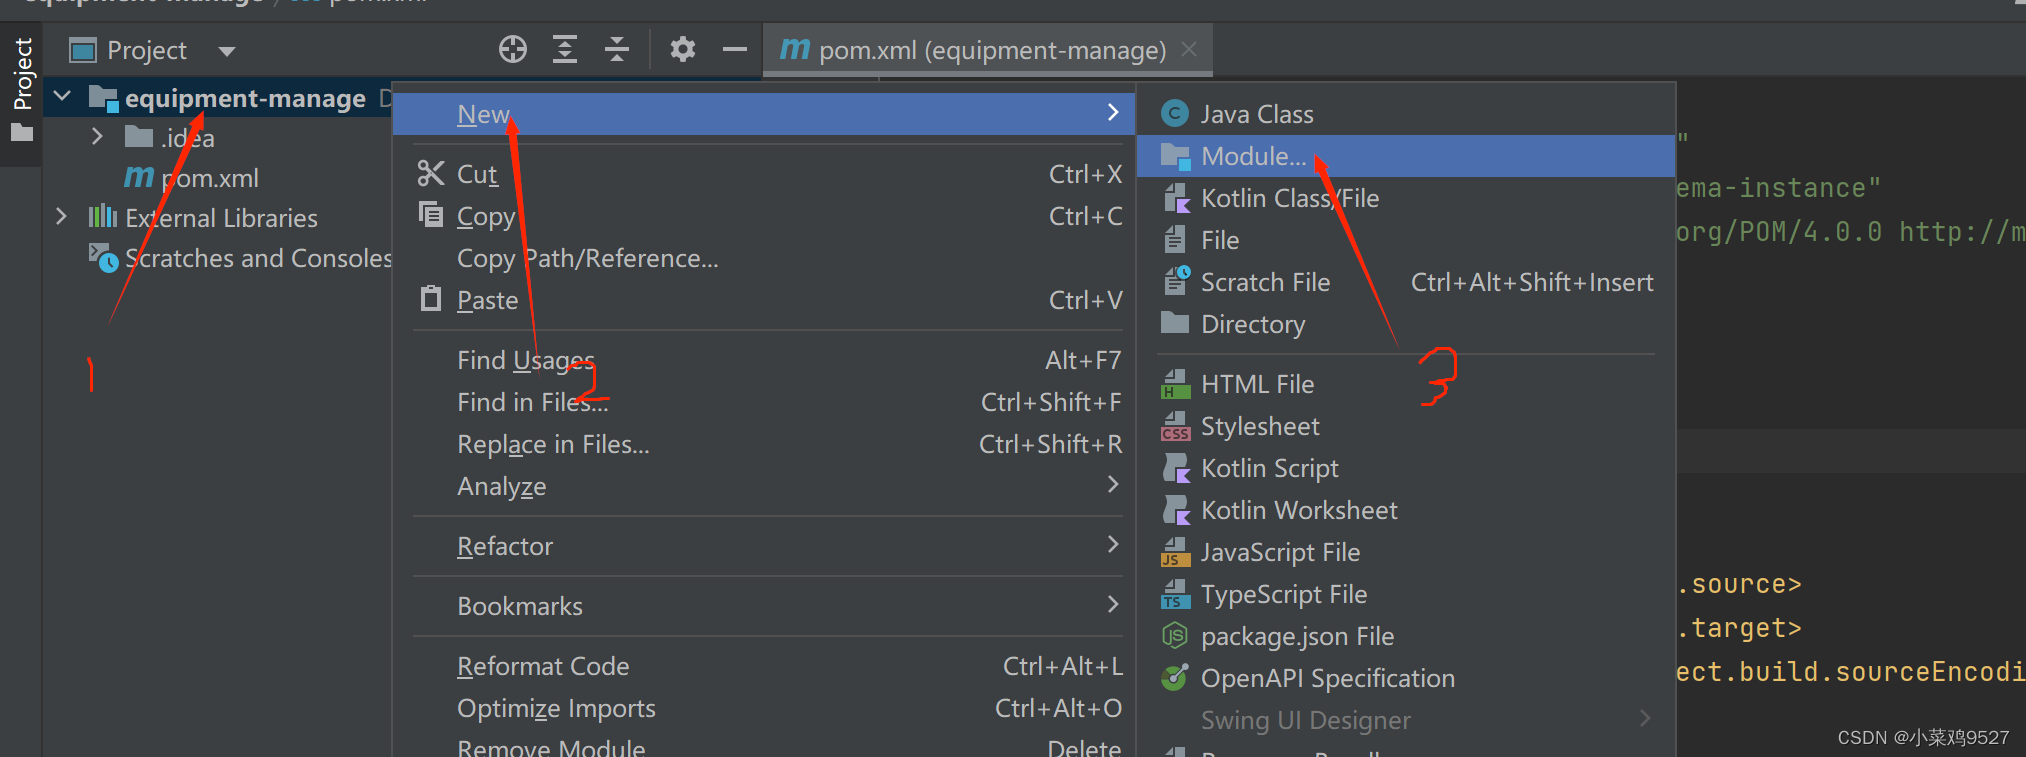Collapse the equipment-manage project node

[63, 97]
